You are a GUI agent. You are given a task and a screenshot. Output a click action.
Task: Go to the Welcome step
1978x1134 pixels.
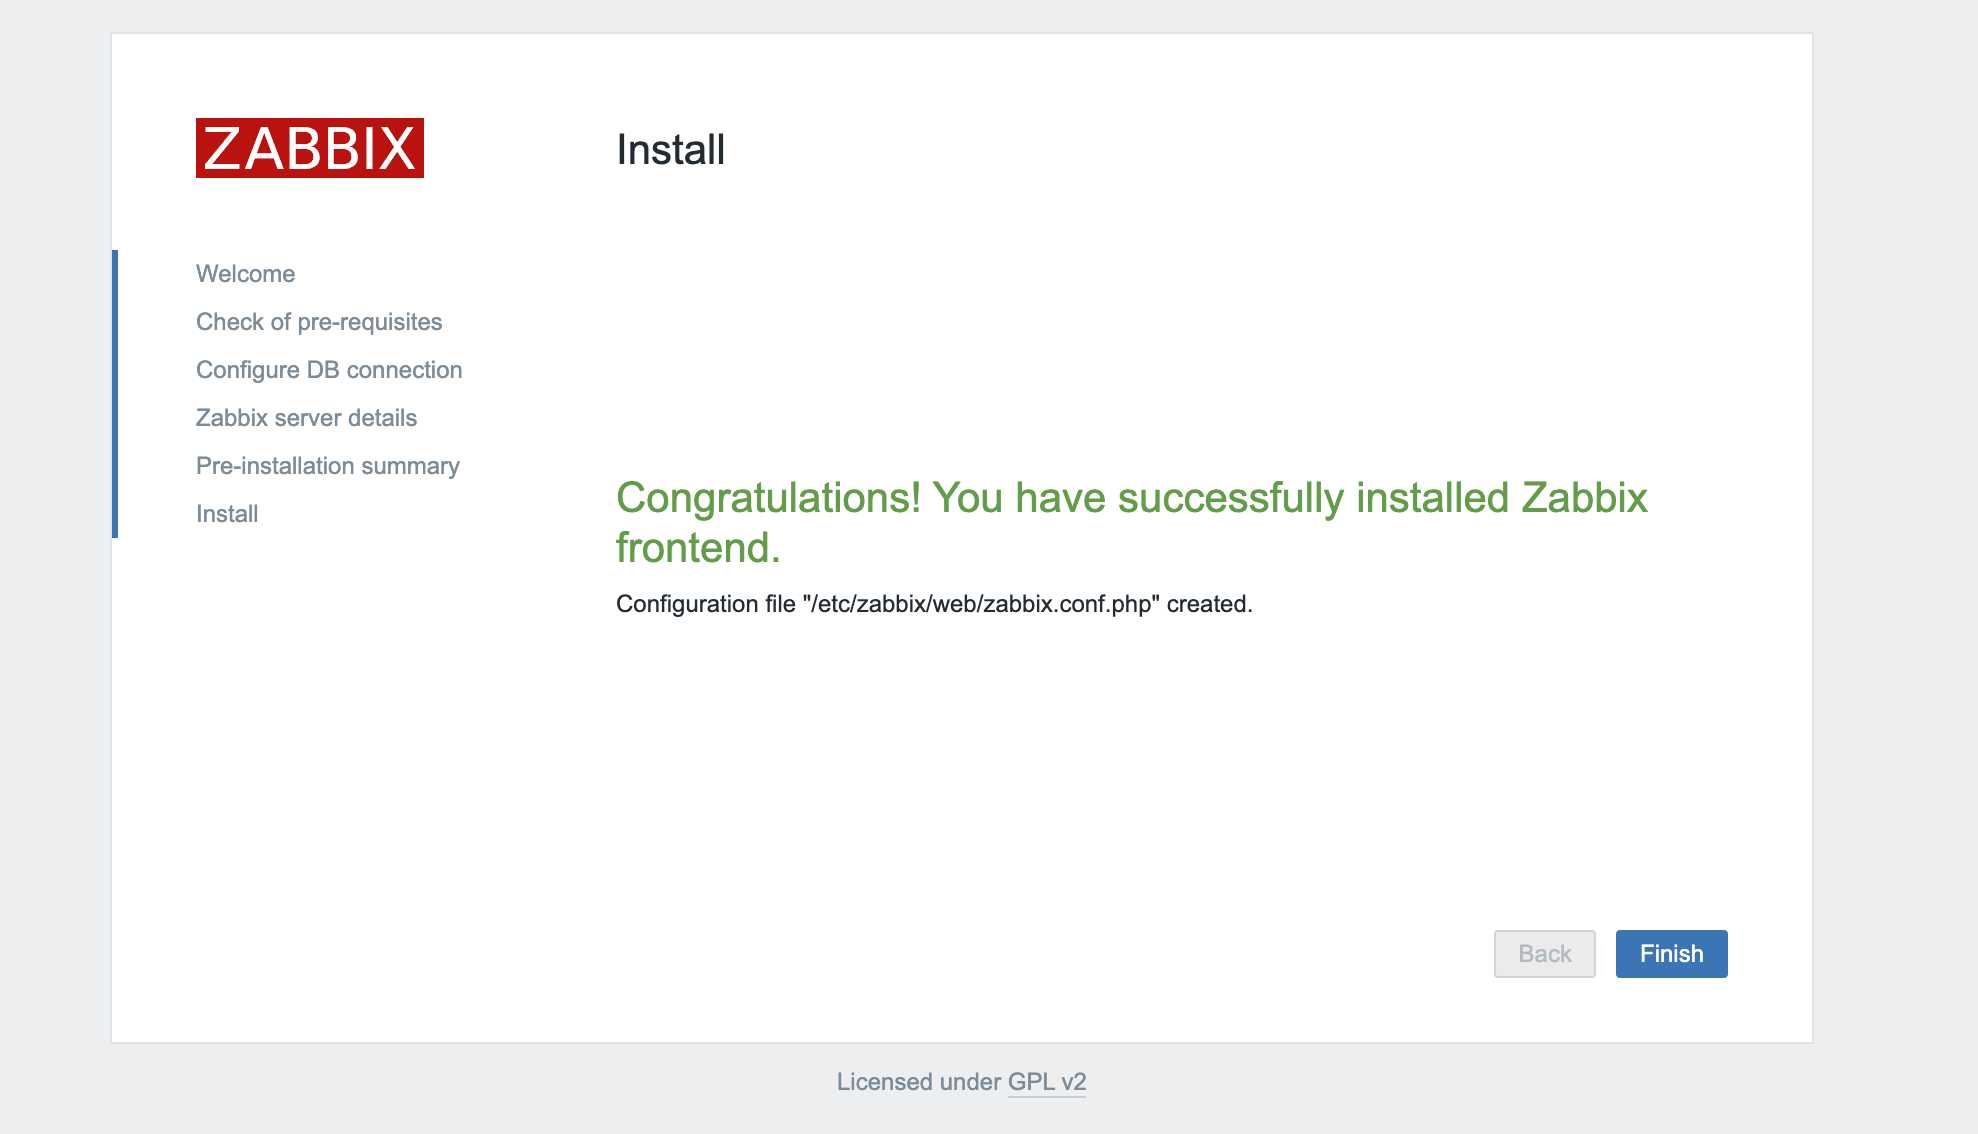point(245,274)
